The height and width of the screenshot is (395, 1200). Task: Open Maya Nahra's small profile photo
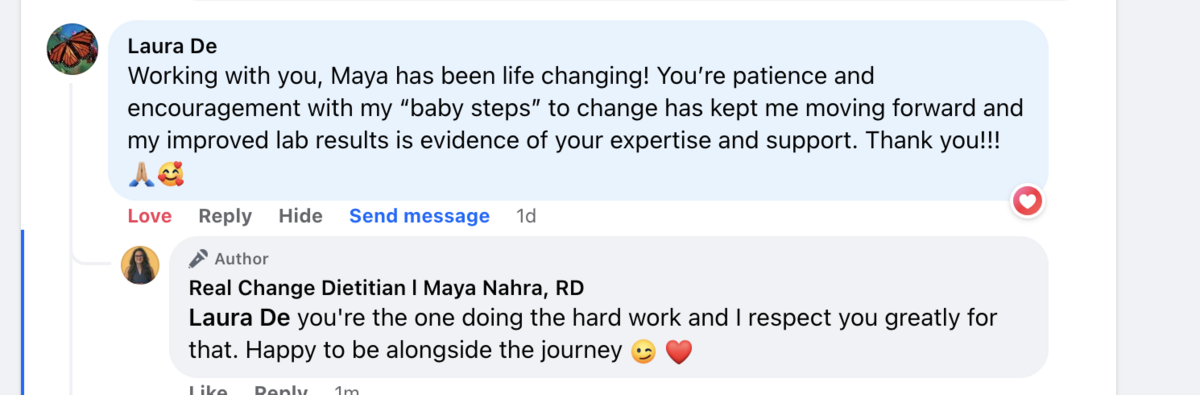tap(140, 265)
